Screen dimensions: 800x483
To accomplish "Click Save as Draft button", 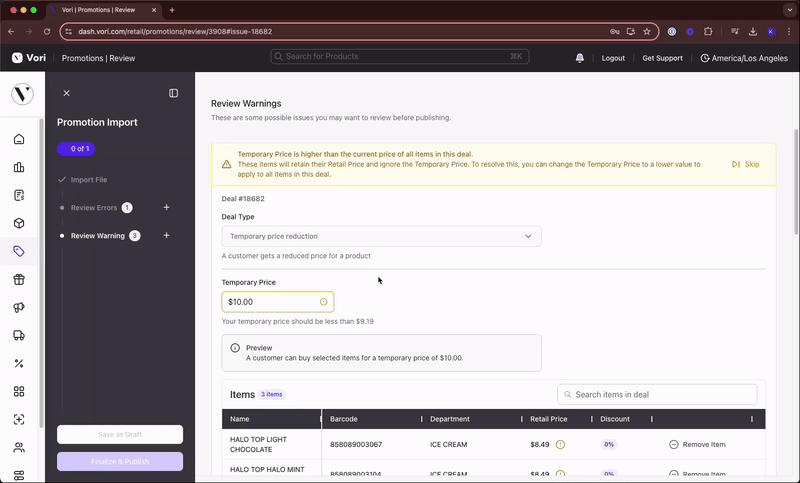I will coord(120,435).
